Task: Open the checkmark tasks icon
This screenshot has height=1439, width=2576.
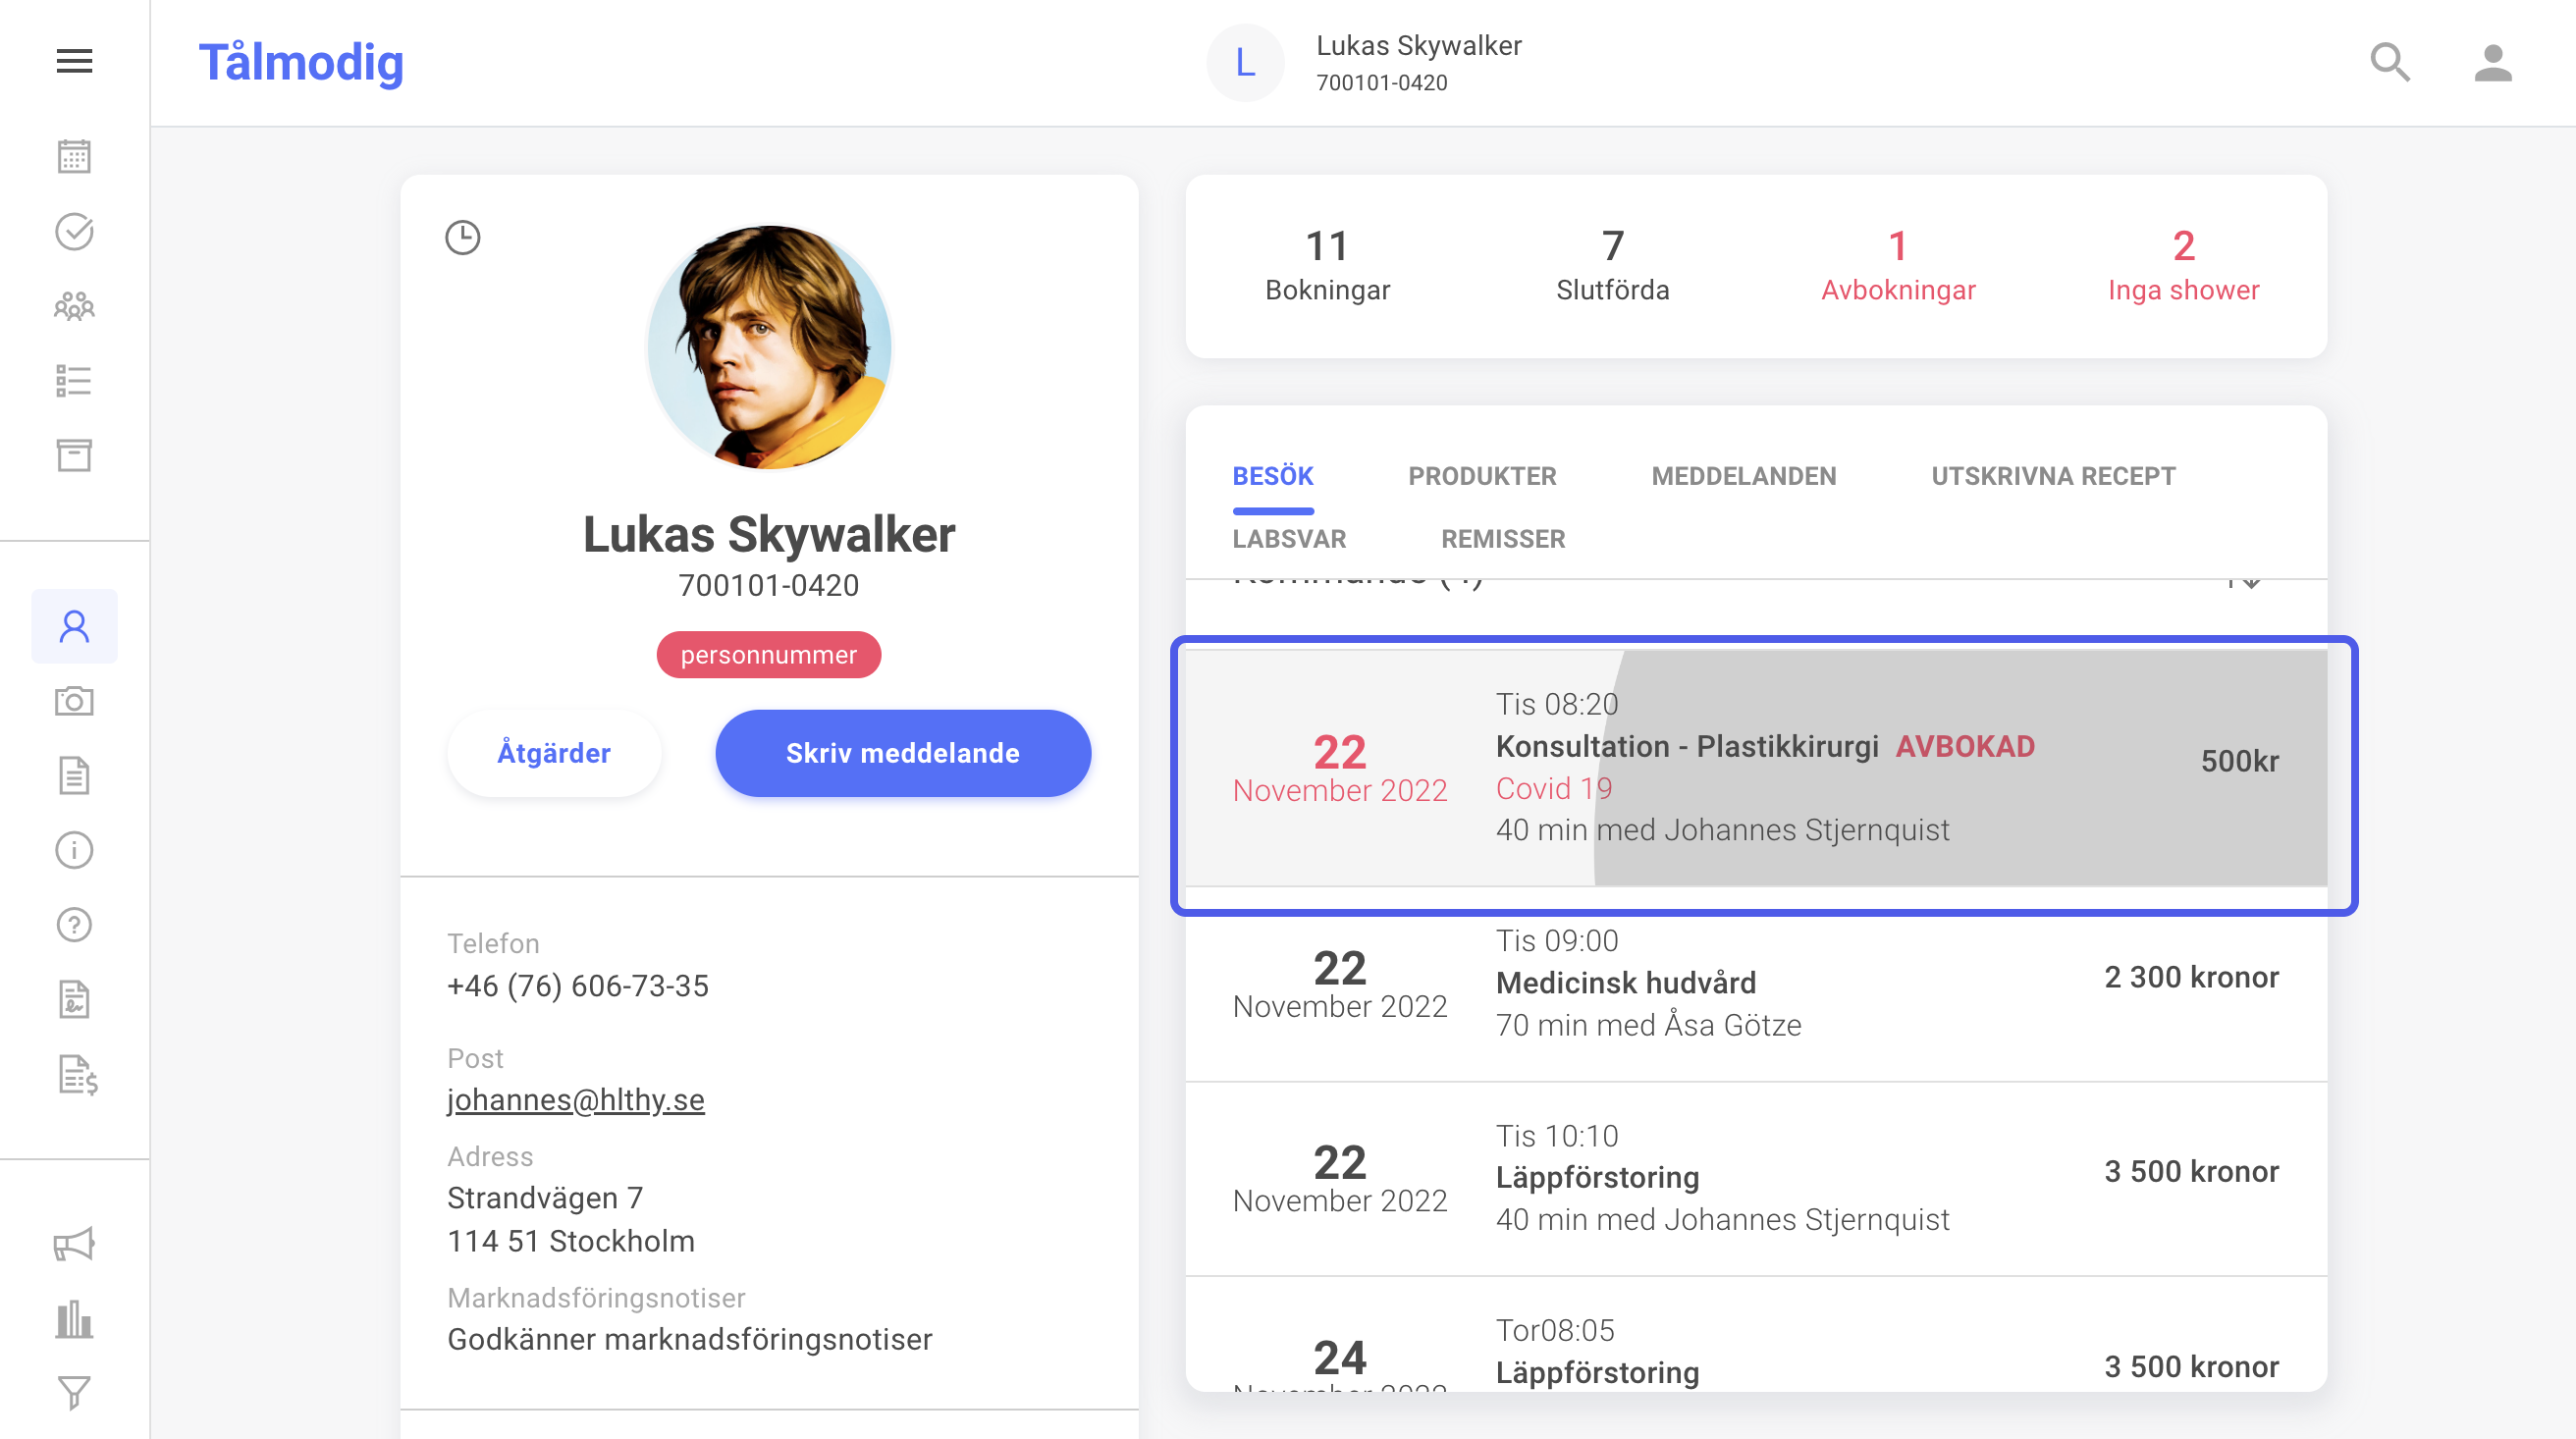Action: tap(74, 232)
